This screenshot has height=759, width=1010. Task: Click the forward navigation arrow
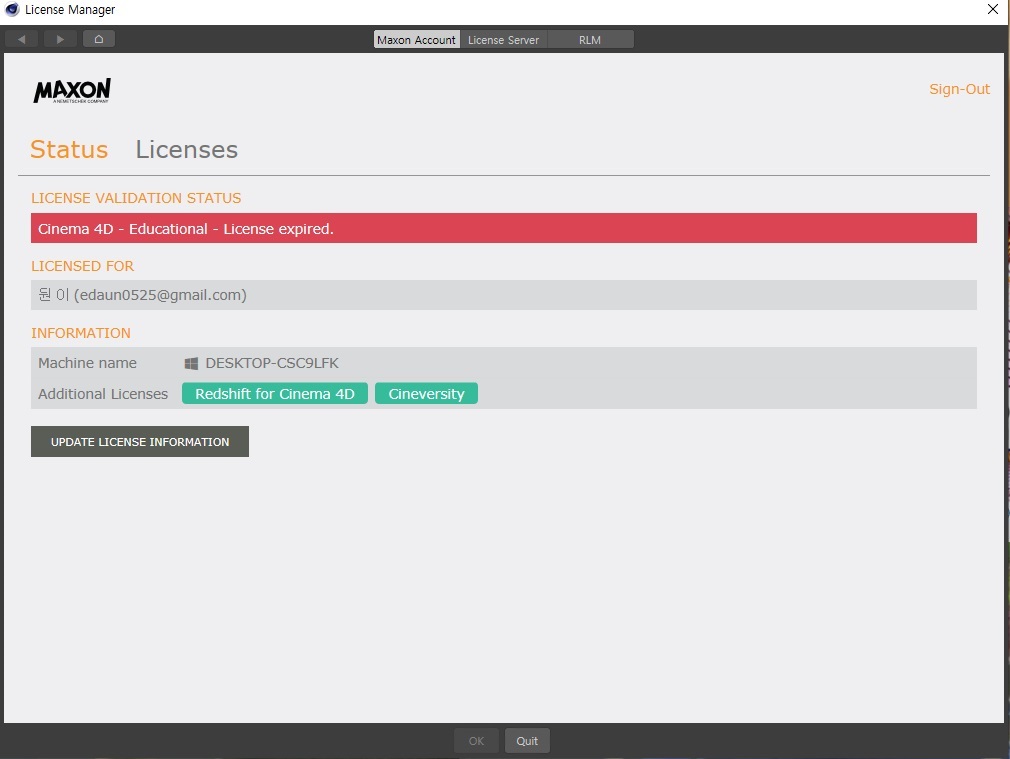point(60,39)
